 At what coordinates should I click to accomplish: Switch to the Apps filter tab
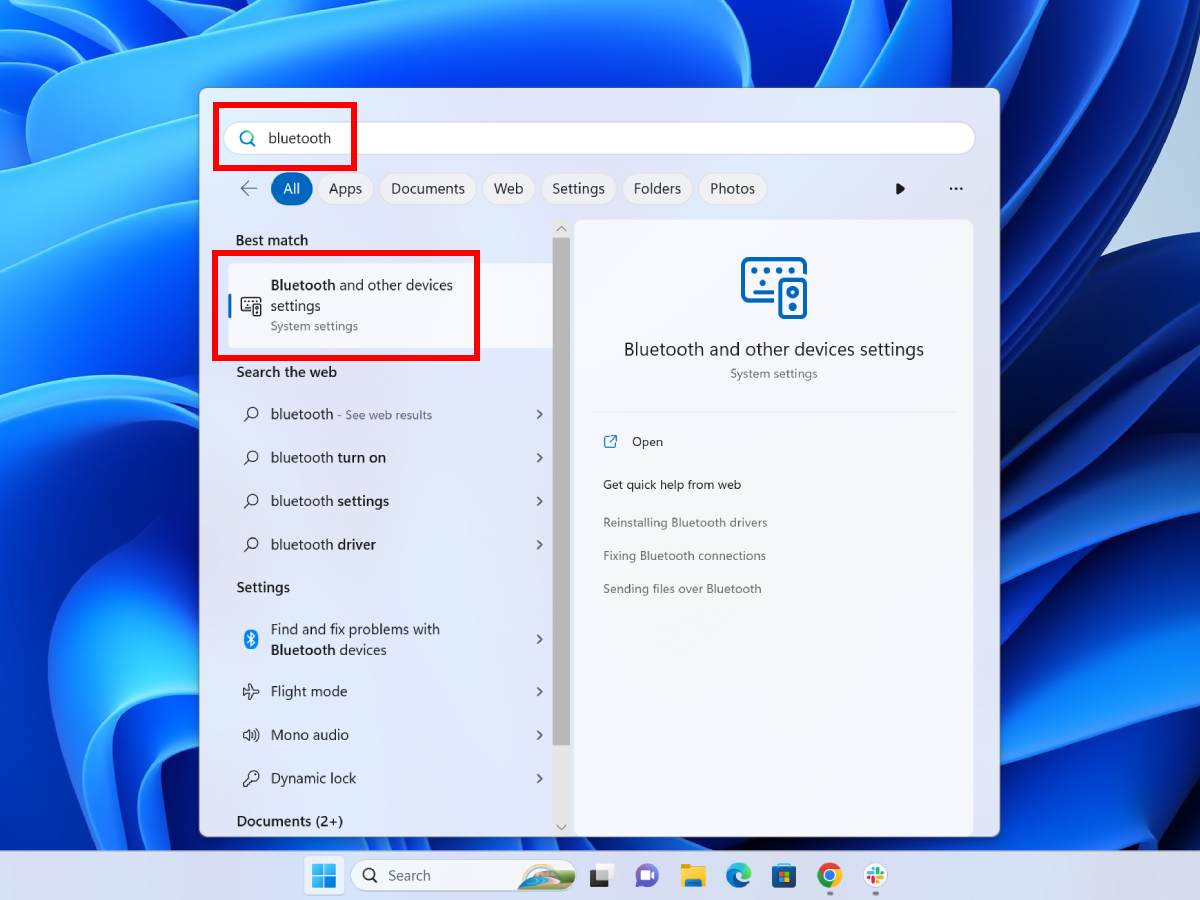click(345, 189)
